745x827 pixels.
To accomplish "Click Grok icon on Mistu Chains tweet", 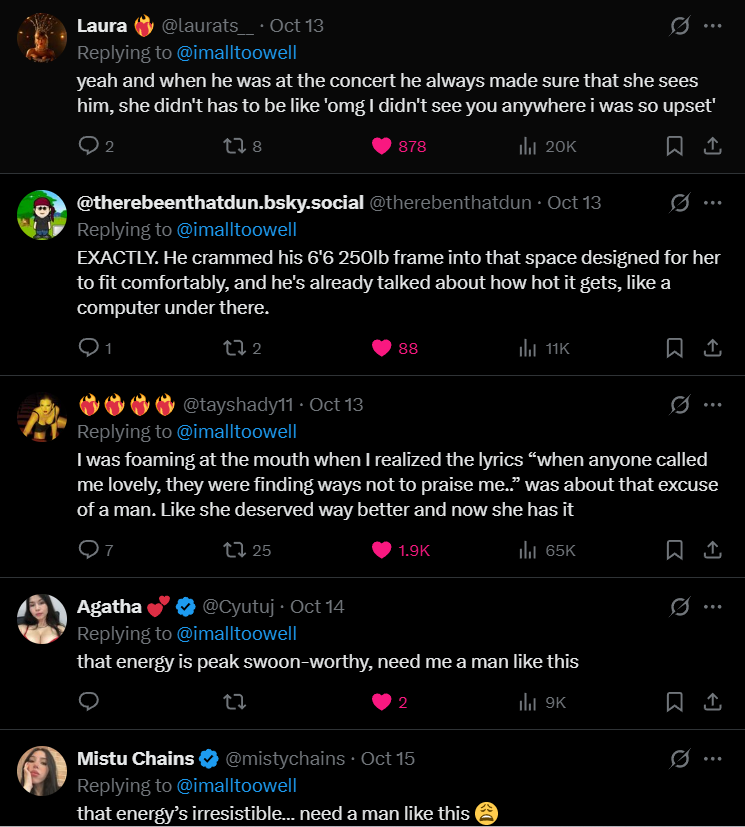I will click(x=679, y=759).
